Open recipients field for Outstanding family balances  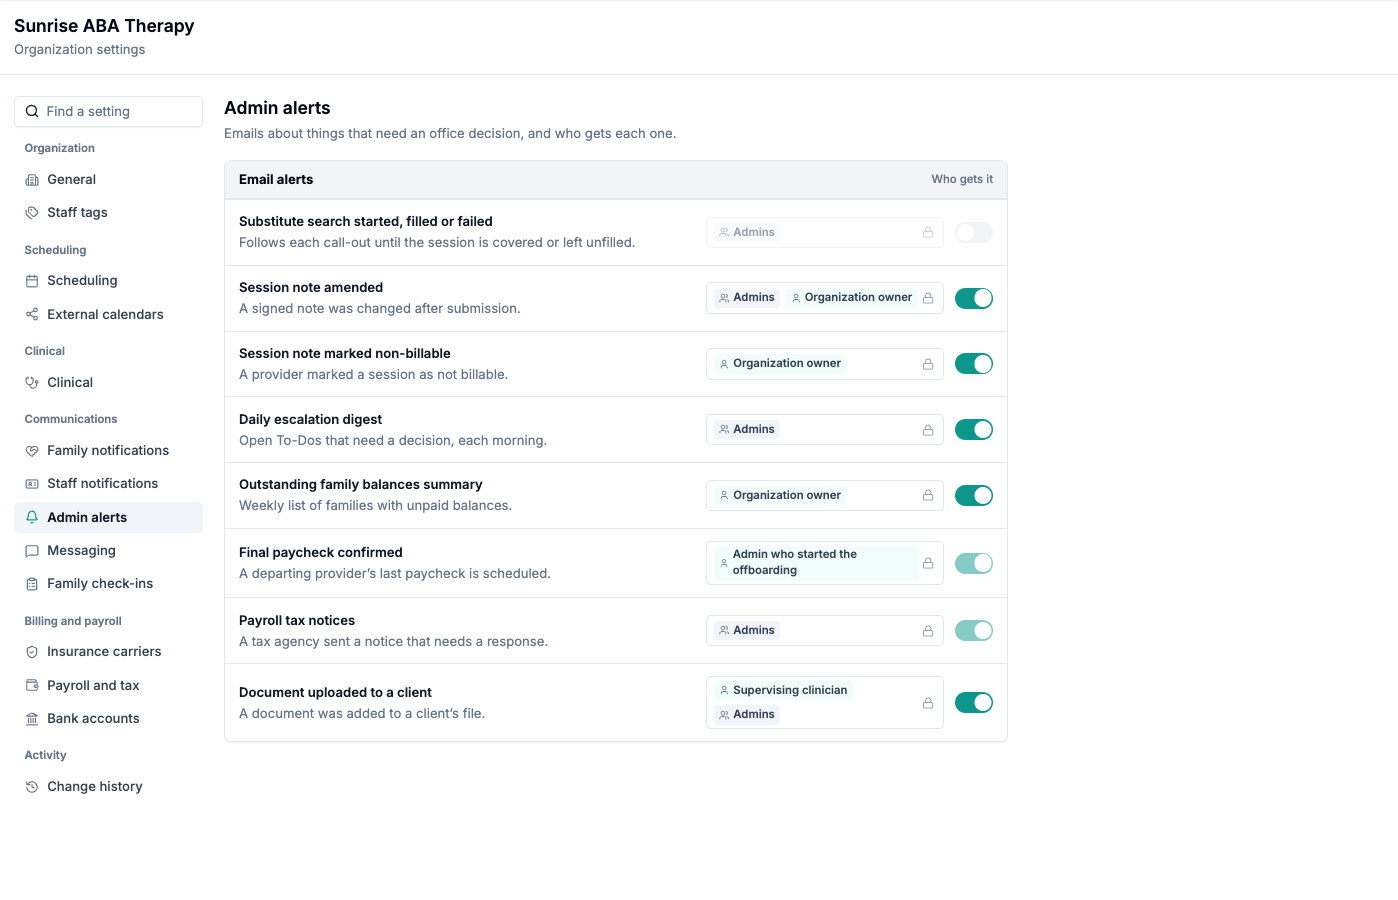click(x=825, y=496)
